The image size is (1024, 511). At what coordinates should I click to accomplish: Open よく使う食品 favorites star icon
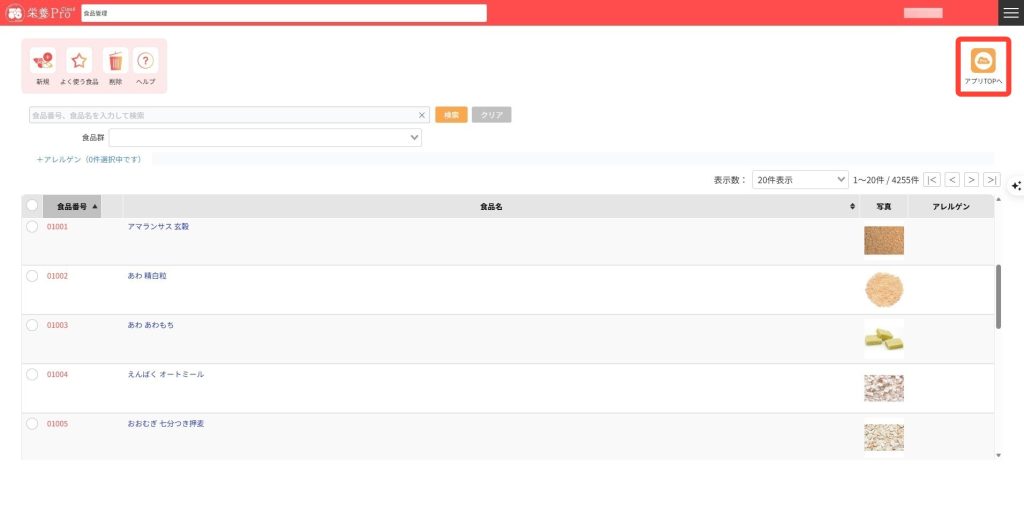point(79,62)
